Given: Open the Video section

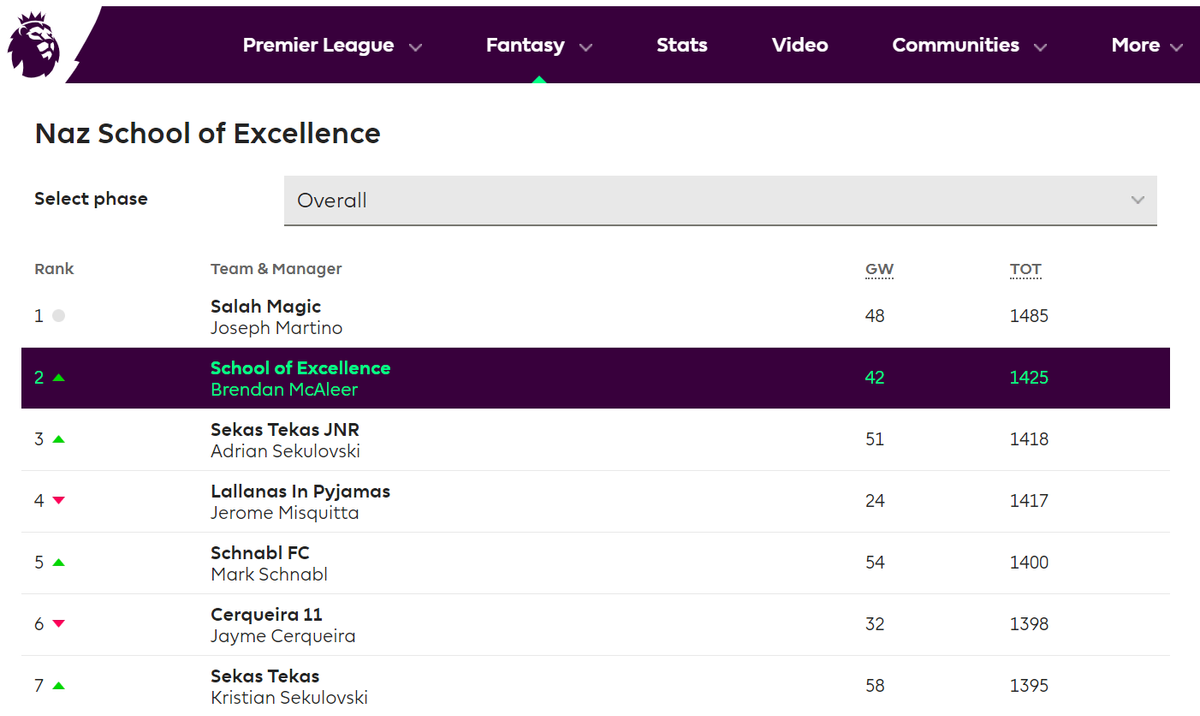Looking at the screenshot, I should 800,46.
